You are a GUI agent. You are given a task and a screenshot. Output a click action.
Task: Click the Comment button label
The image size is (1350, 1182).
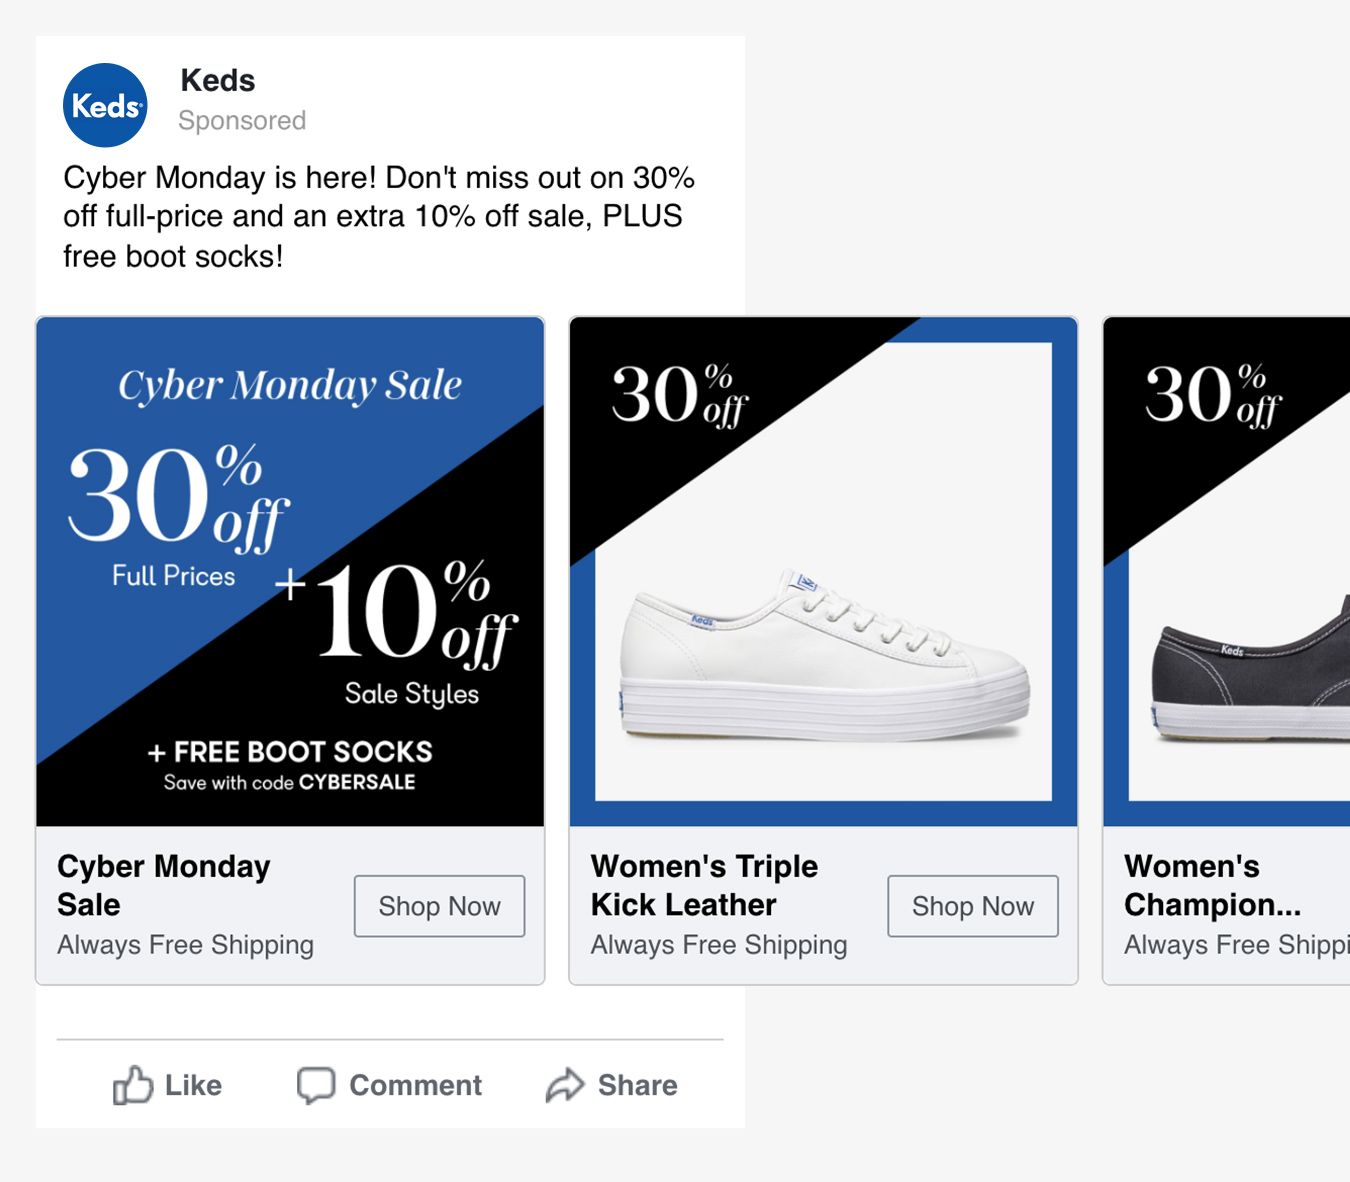point(415,1085)
